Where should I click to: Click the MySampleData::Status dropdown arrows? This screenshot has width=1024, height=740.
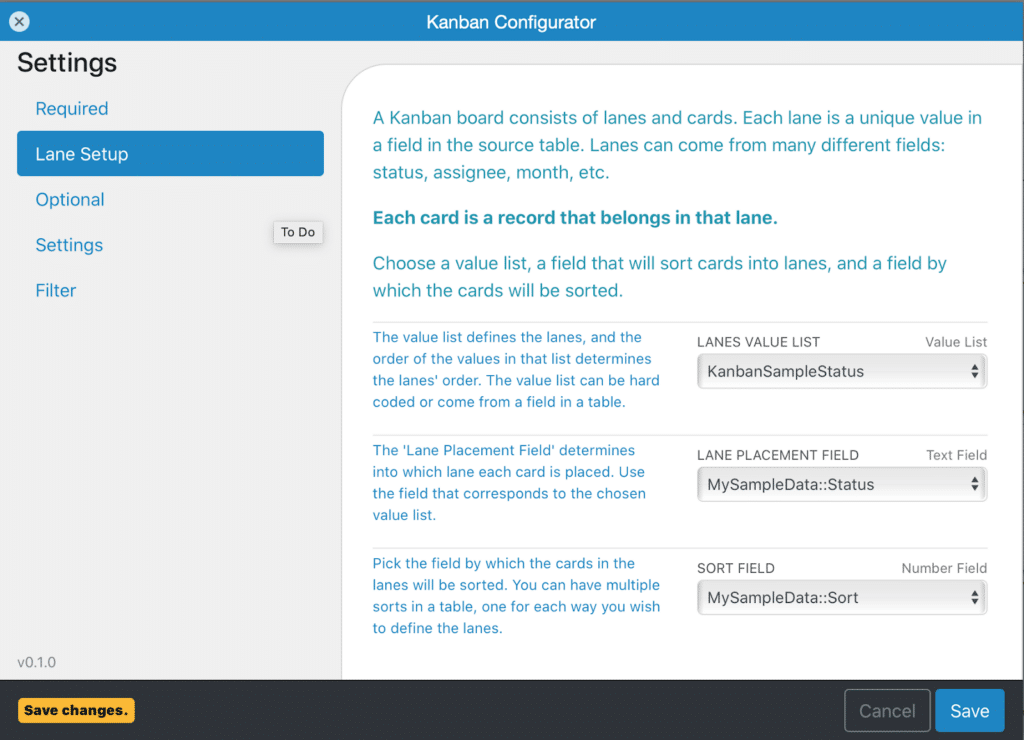click(x=974, y=484)
